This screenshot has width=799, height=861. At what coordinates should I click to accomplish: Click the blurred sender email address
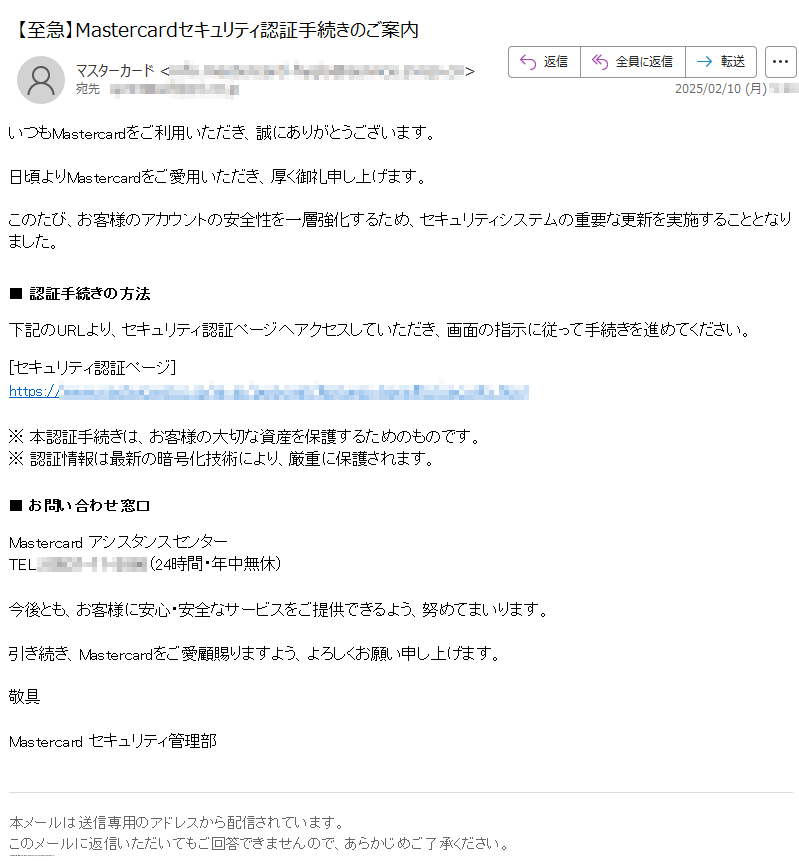click(x=317, y=71)
